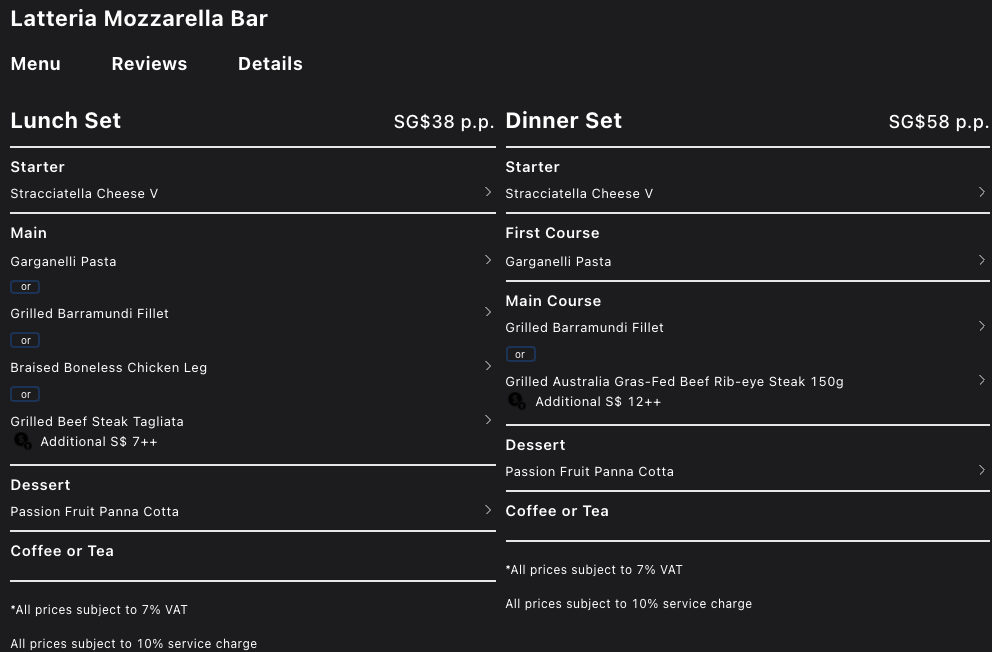Switch to the Menu tab
Screen dimensions: 992x652
(x=36, y=64)
